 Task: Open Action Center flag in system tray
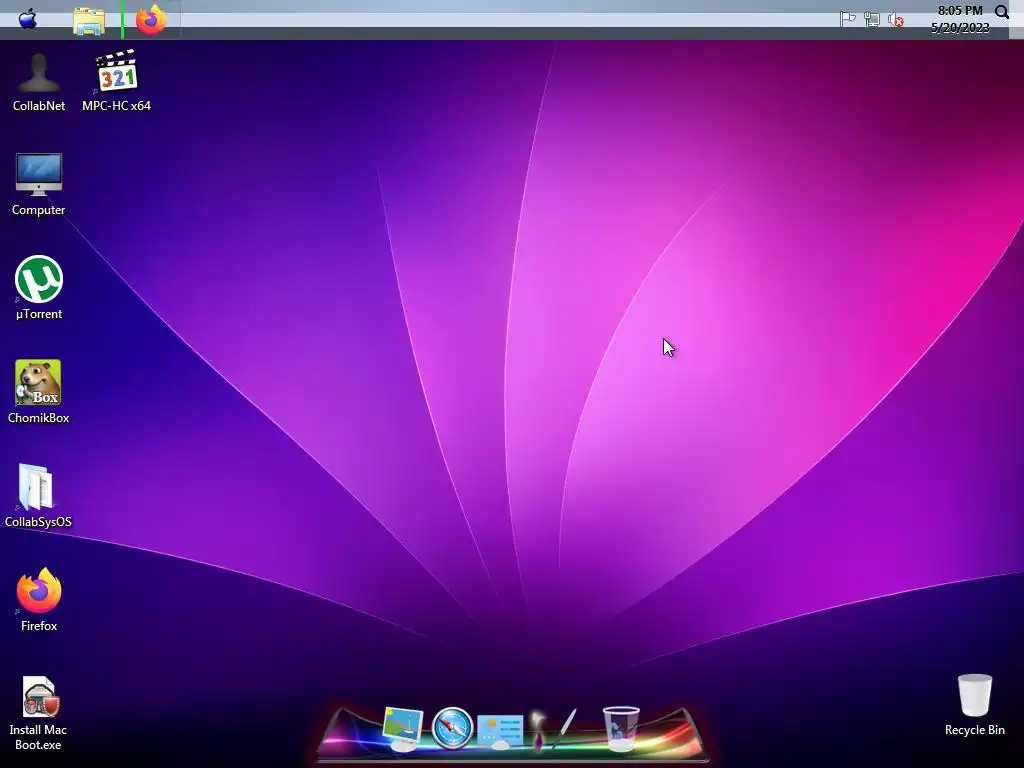tap(847, 19)
